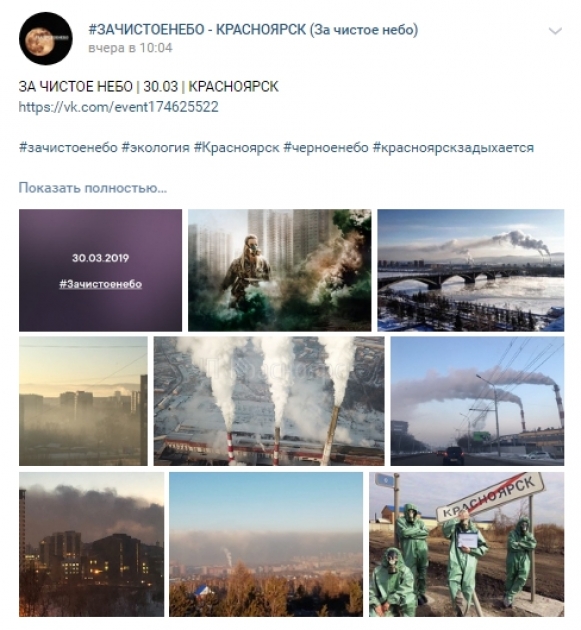581x630 pixels.
Task: Open the gas mask person photo
Action: click(280, 270)
